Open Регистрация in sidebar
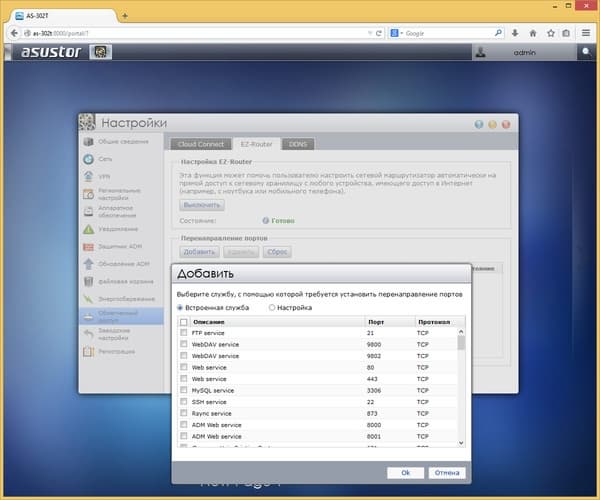The image size is (600, 500). click(121, 352)
